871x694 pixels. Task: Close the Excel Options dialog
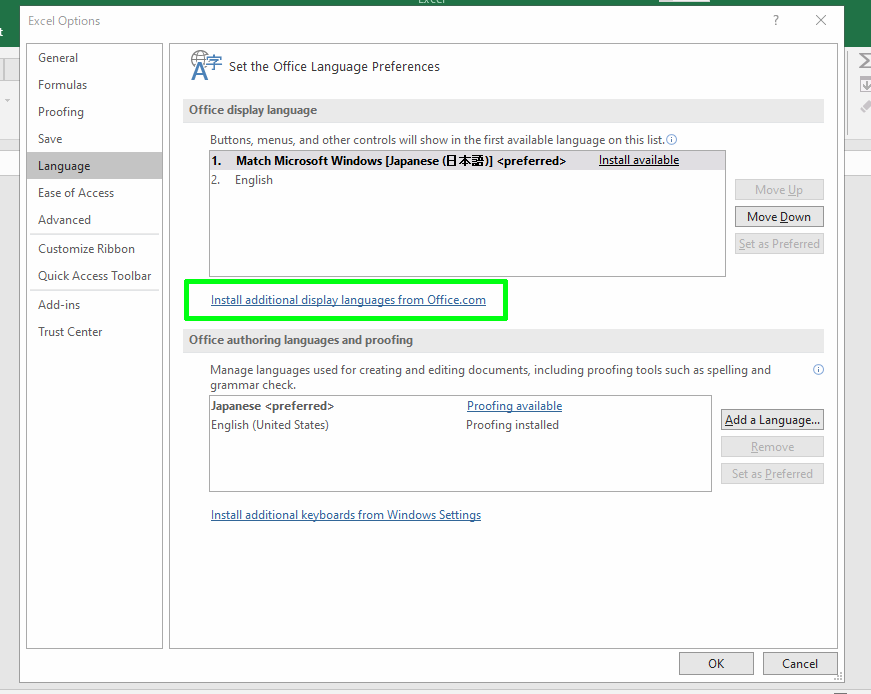coord(820,21)
